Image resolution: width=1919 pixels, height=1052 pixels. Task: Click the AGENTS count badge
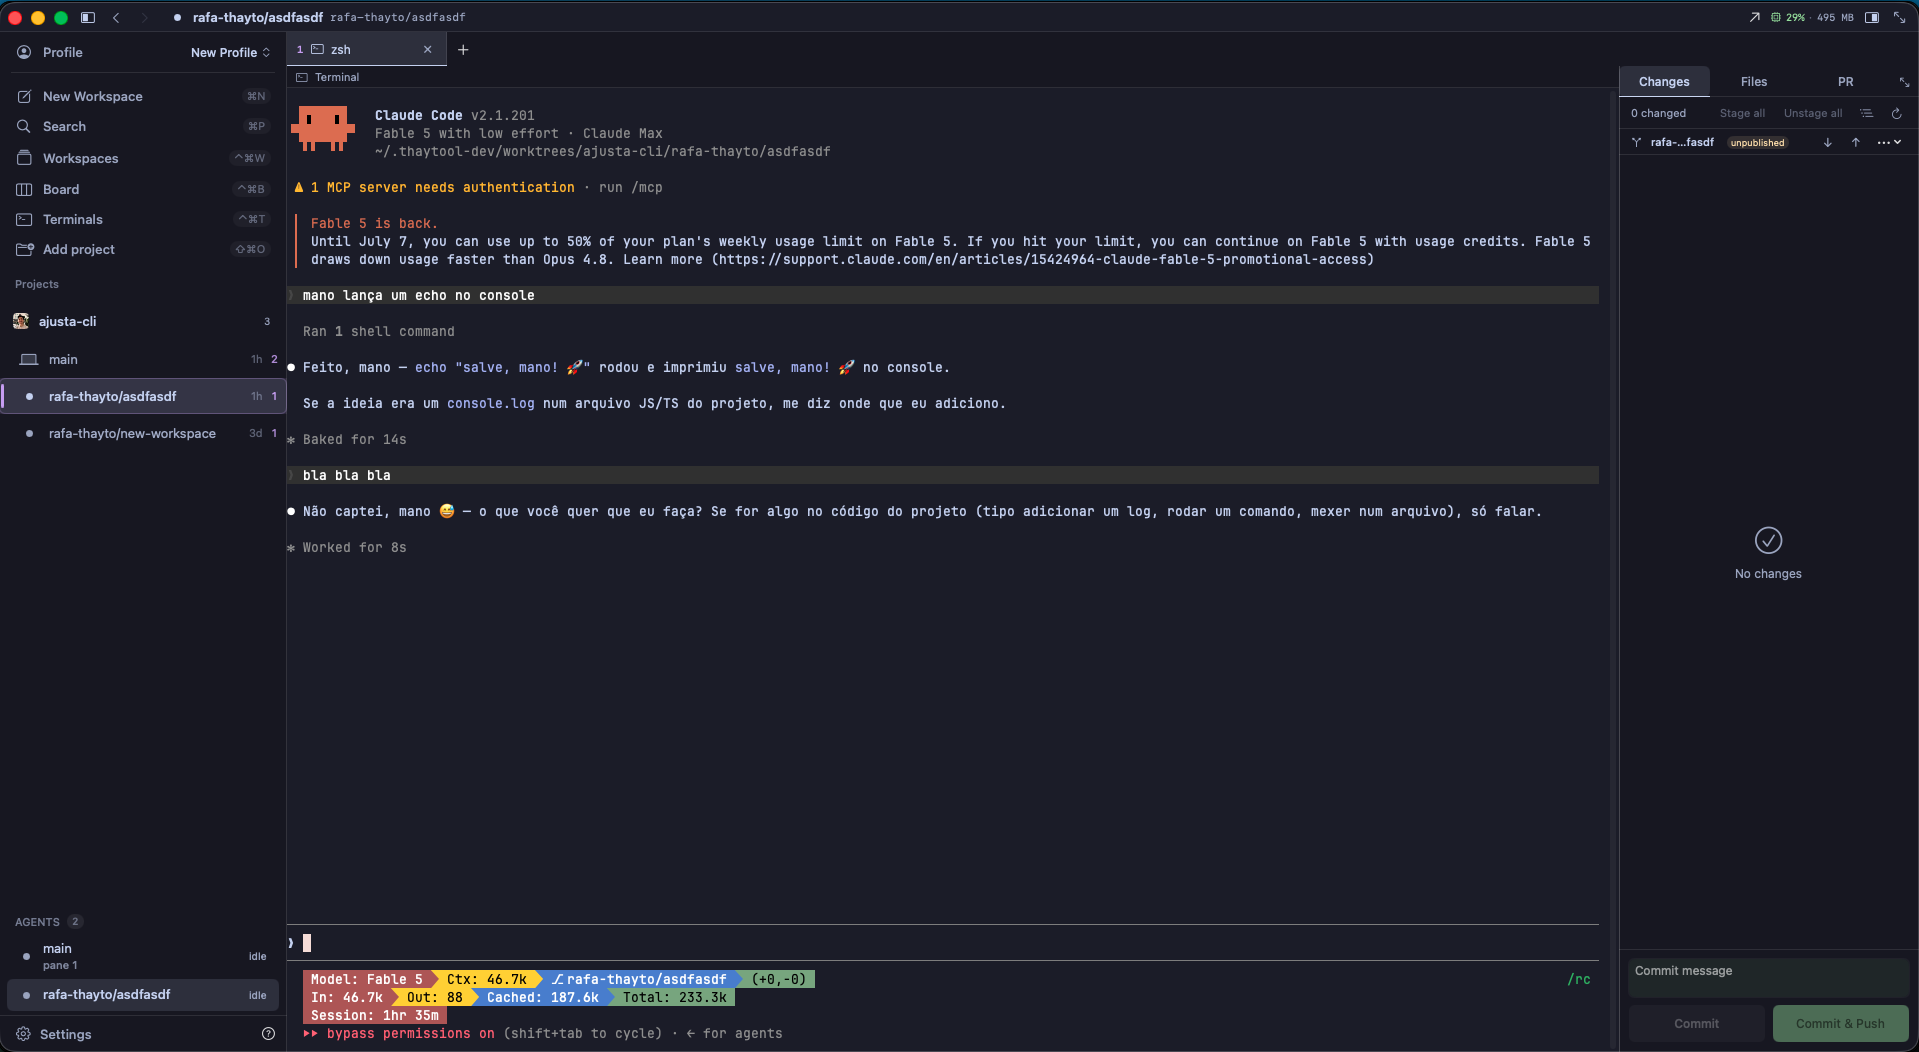[x=75, y=922]
